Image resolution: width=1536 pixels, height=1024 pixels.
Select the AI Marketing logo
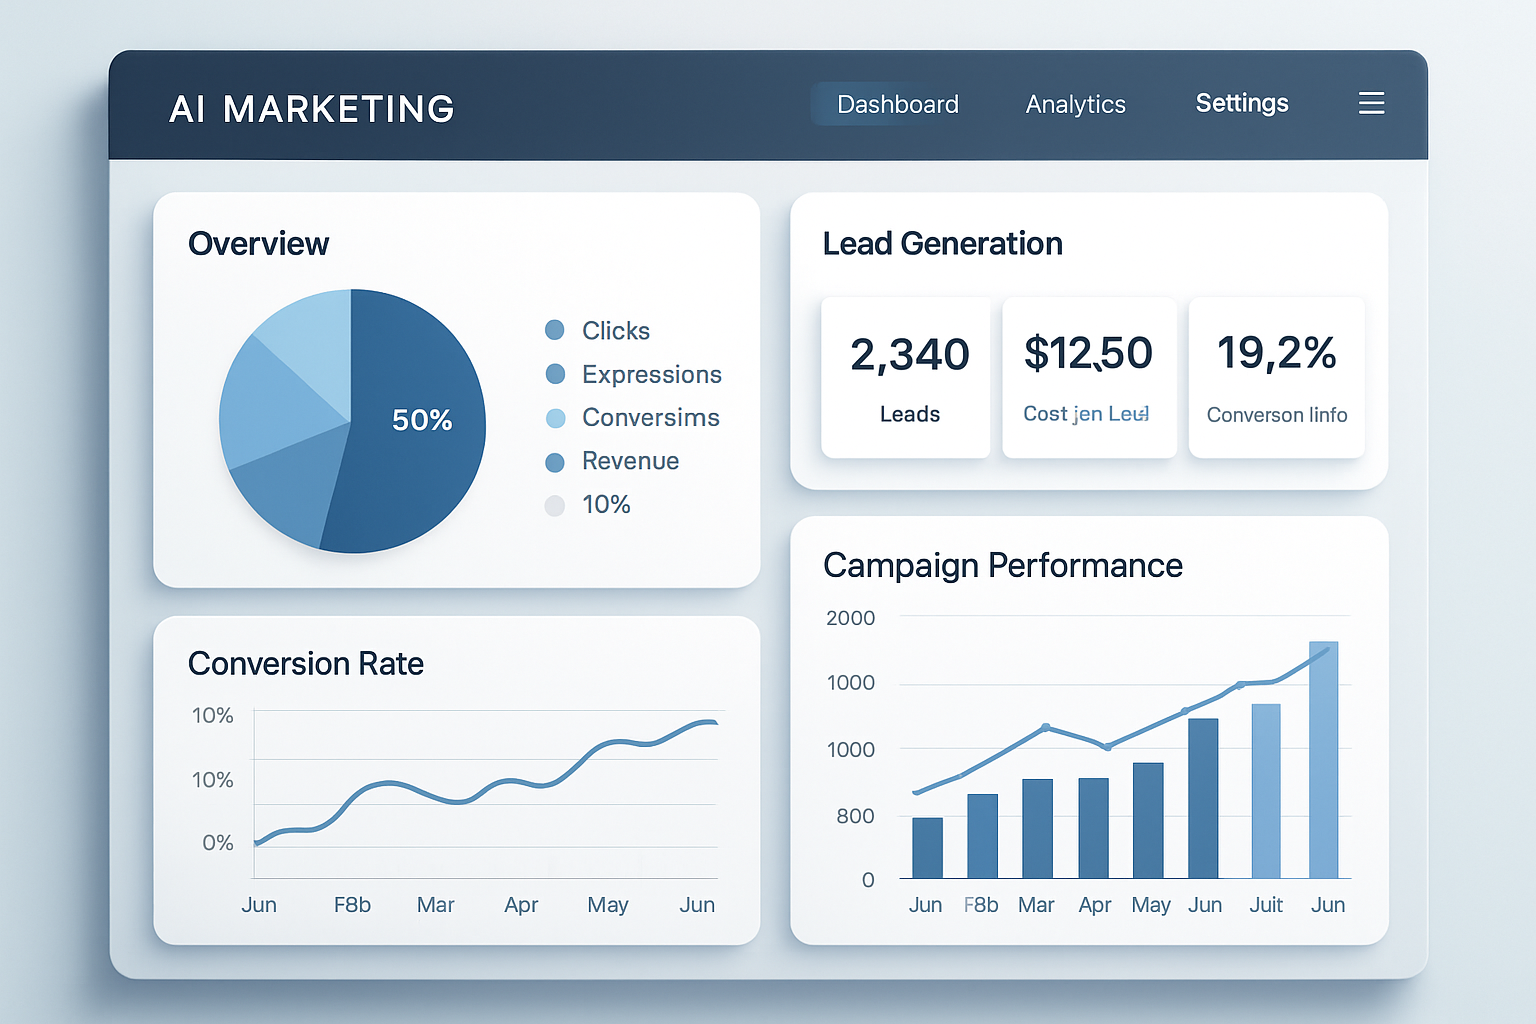pos(312,108)
